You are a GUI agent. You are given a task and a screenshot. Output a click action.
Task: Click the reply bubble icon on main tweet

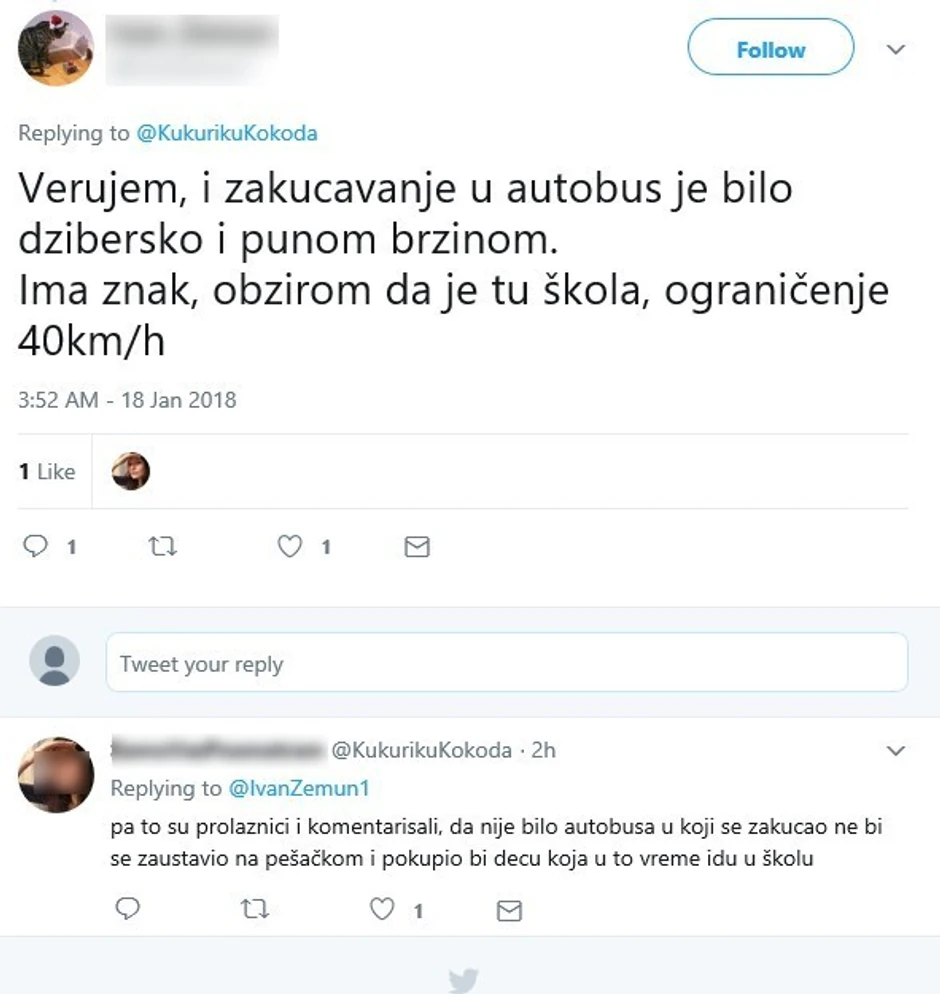(35, 546)
